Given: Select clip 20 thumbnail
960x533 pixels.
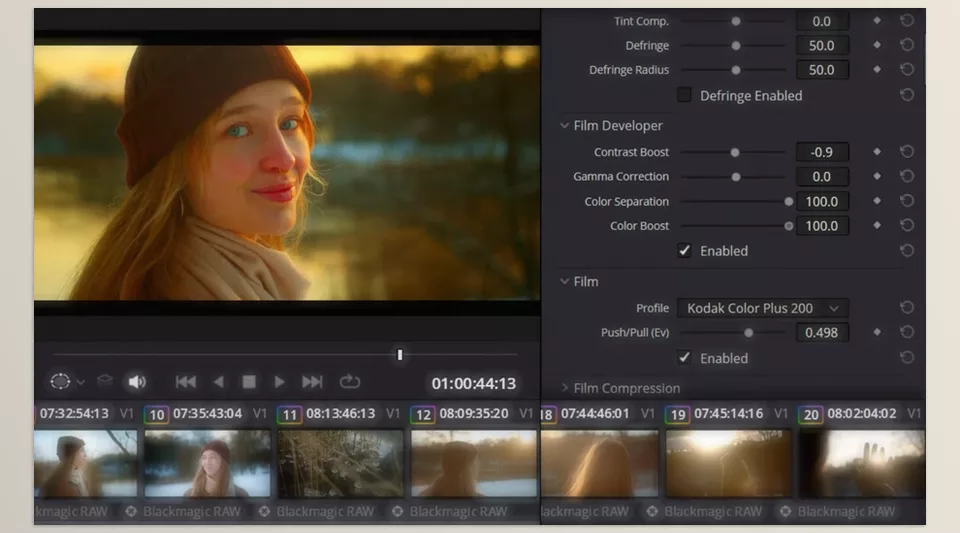Looking at the screenshot, I should pos(862,463).
